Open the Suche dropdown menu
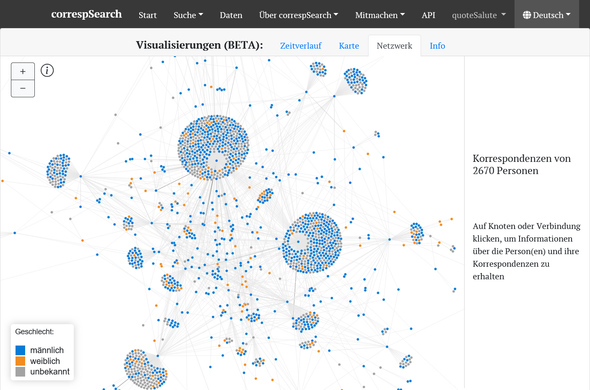 coord(188,15)
